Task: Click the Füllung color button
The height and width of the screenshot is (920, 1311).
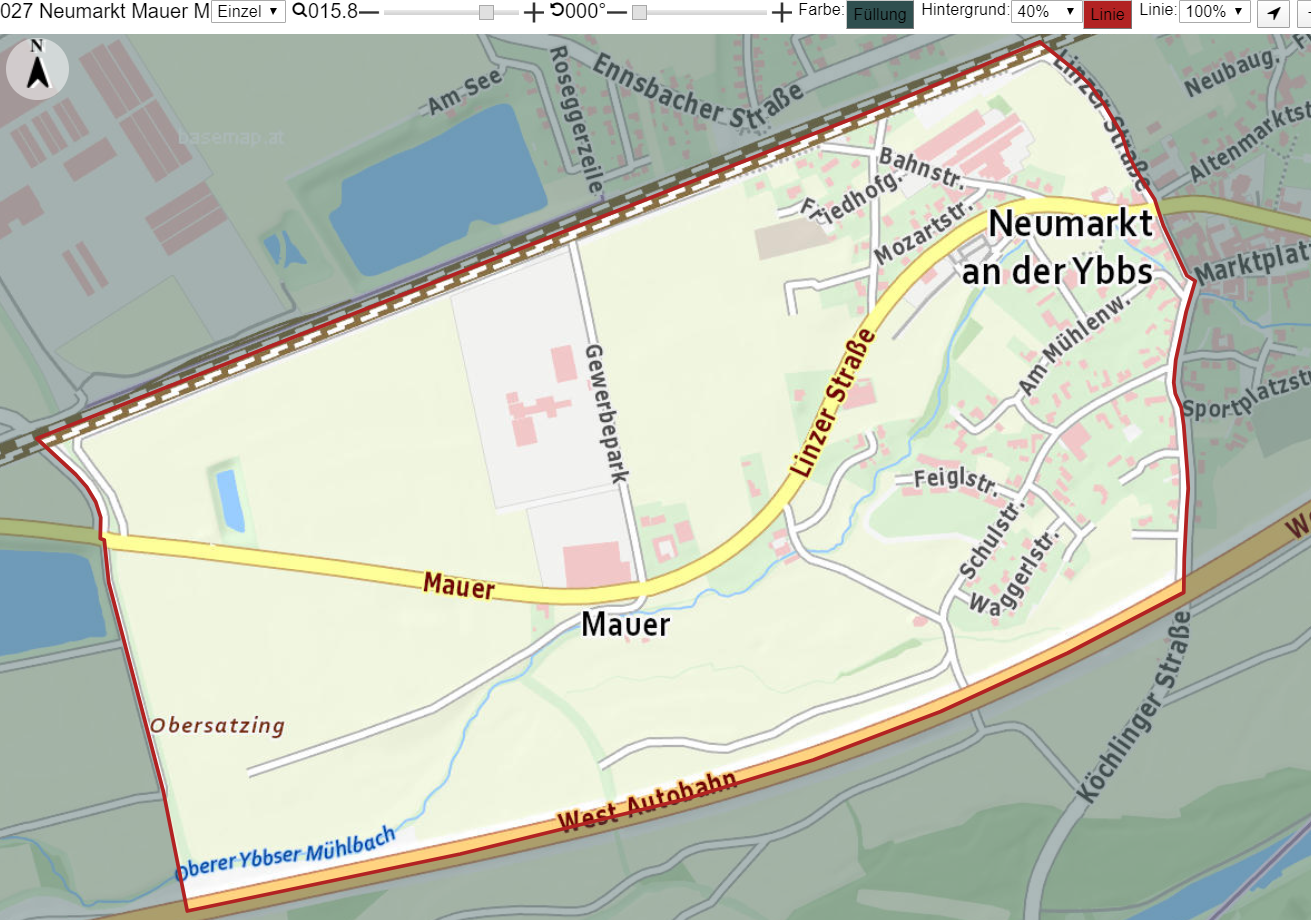Action: coord(880,14)
